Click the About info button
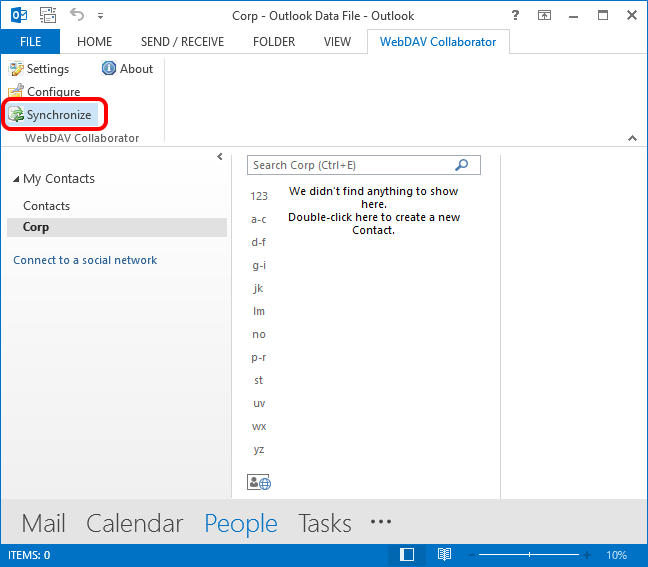Image resolution: width=648 pixels, height=567 pixels. pos(127,69)
